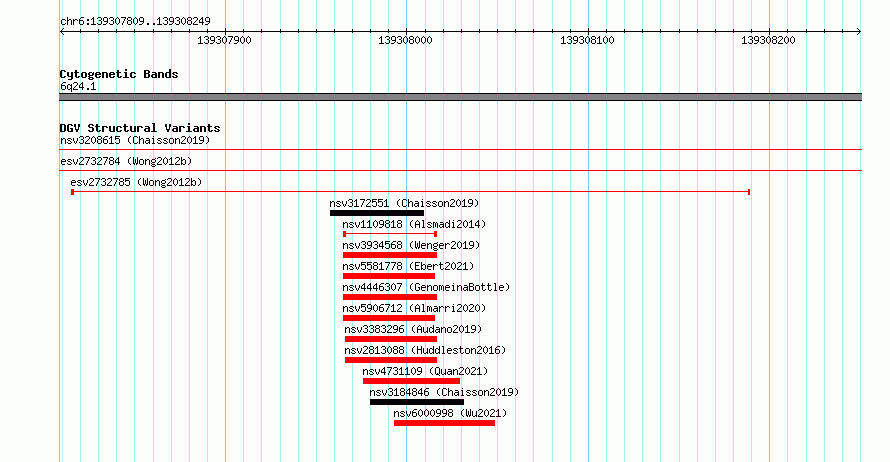The width and height of the screenshot is (890, 462).
Task: Click ruler position 139308200
Action: 769,40
